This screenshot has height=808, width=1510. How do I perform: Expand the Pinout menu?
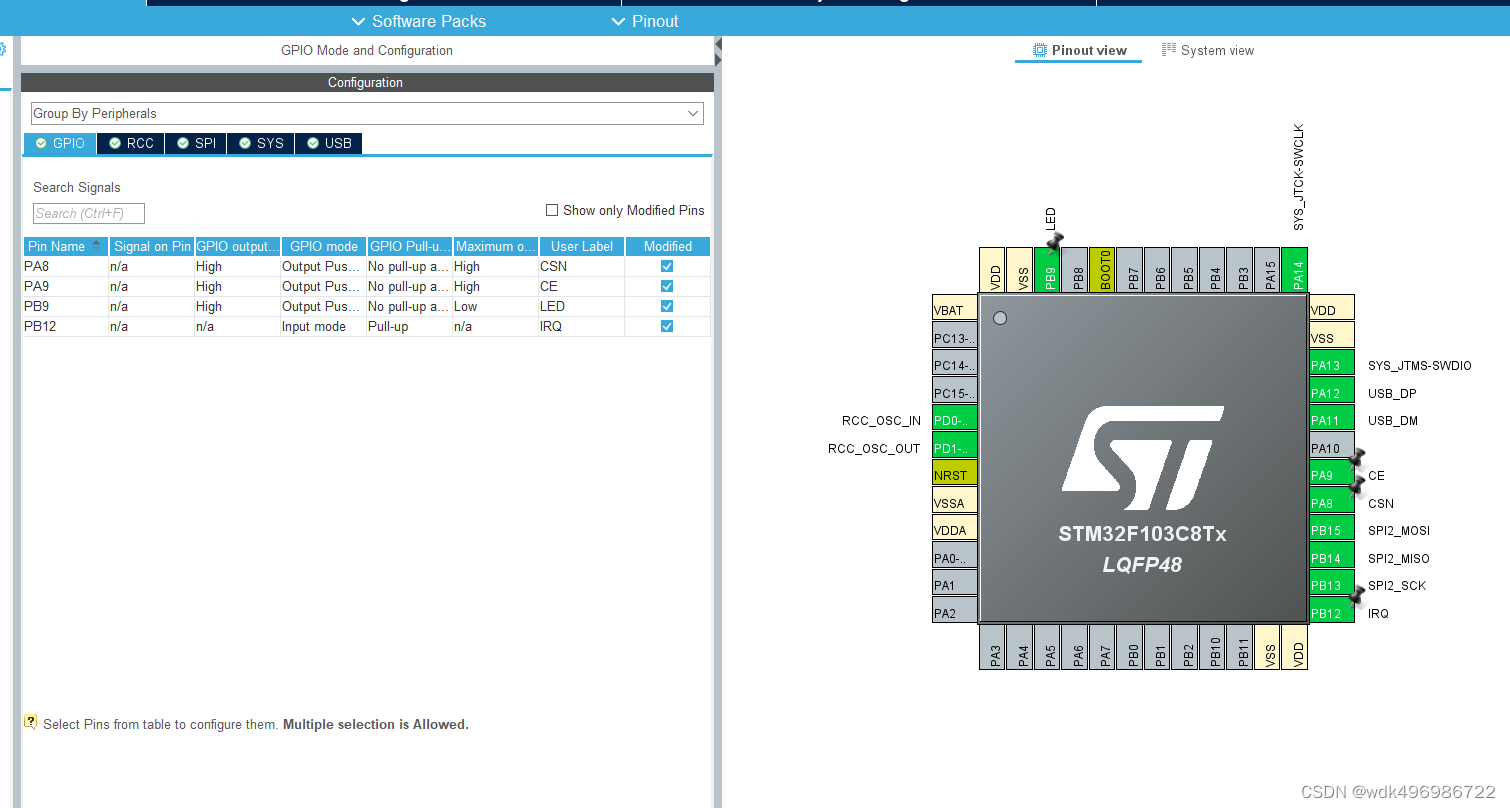[x=645, y=21]
